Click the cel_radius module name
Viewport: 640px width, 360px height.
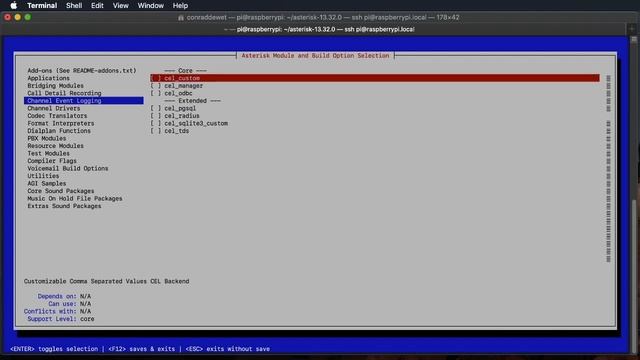pos(182,116)
